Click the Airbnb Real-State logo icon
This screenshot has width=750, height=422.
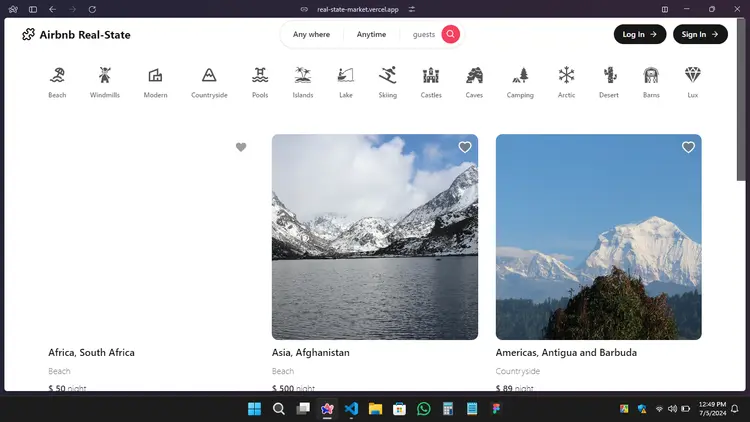pyautogui.click(x=28, y=34)
